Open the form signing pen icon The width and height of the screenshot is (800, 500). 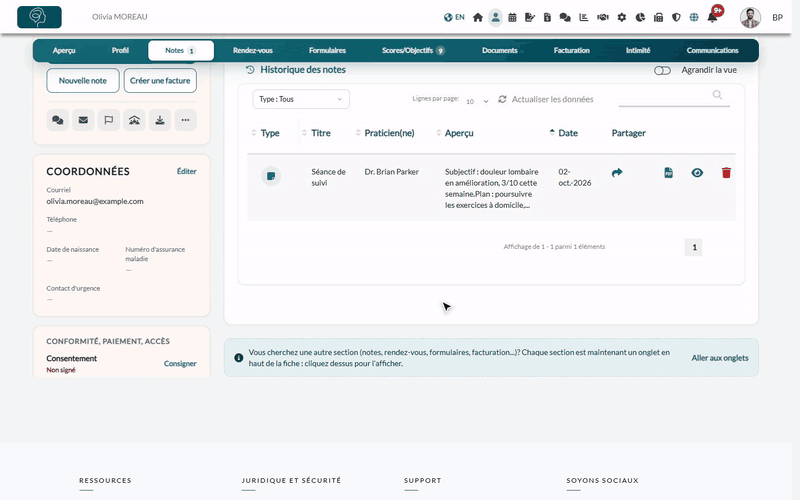click(530, 17)
